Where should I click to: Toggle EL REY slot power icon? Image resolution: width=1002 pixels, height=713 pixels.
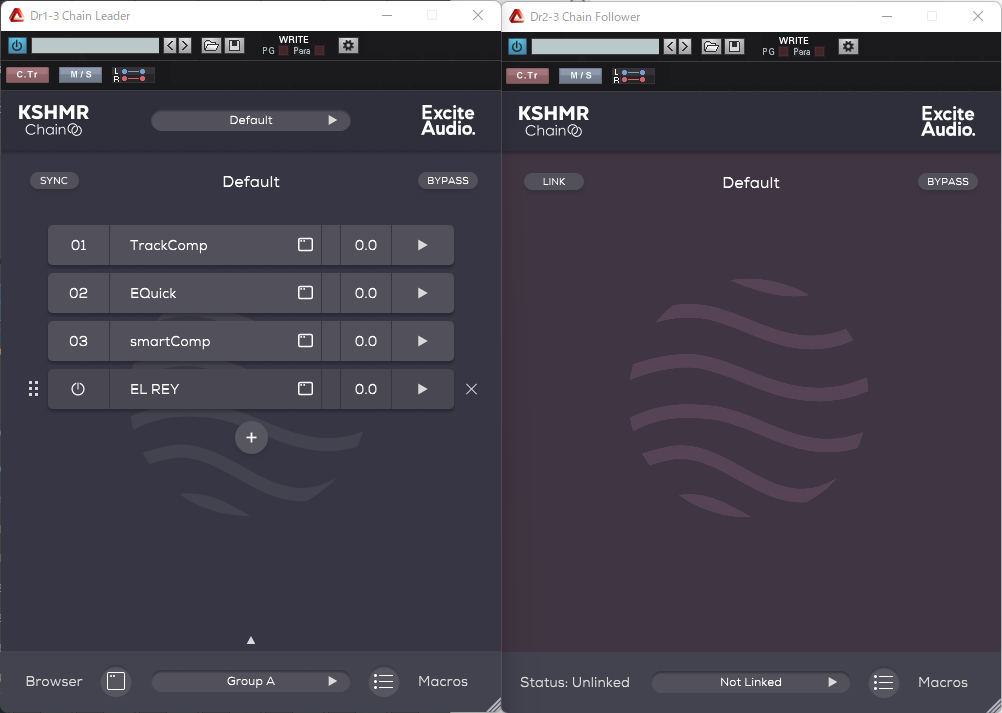point(78,388)
